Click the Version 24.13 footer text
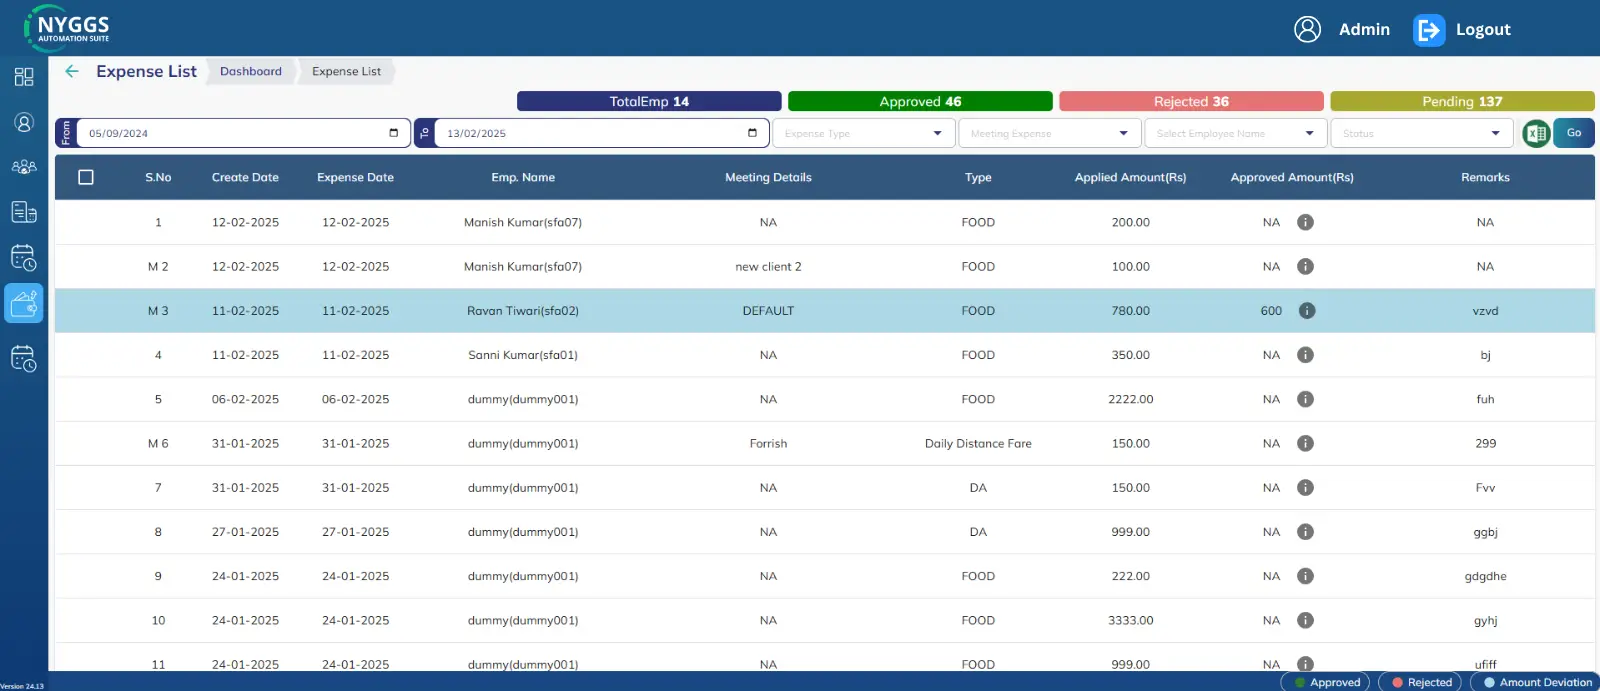 [22, 686]
